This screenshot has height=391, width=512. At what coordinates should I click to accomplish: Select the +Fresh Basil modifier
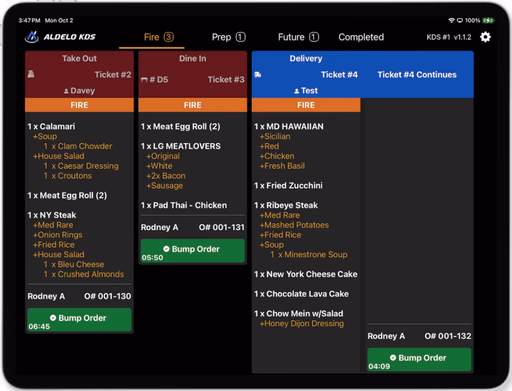282,166
